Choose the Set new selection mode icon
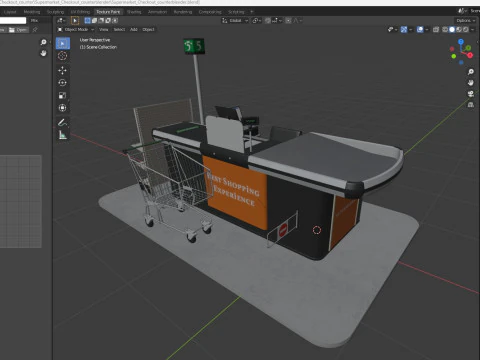 87,21
